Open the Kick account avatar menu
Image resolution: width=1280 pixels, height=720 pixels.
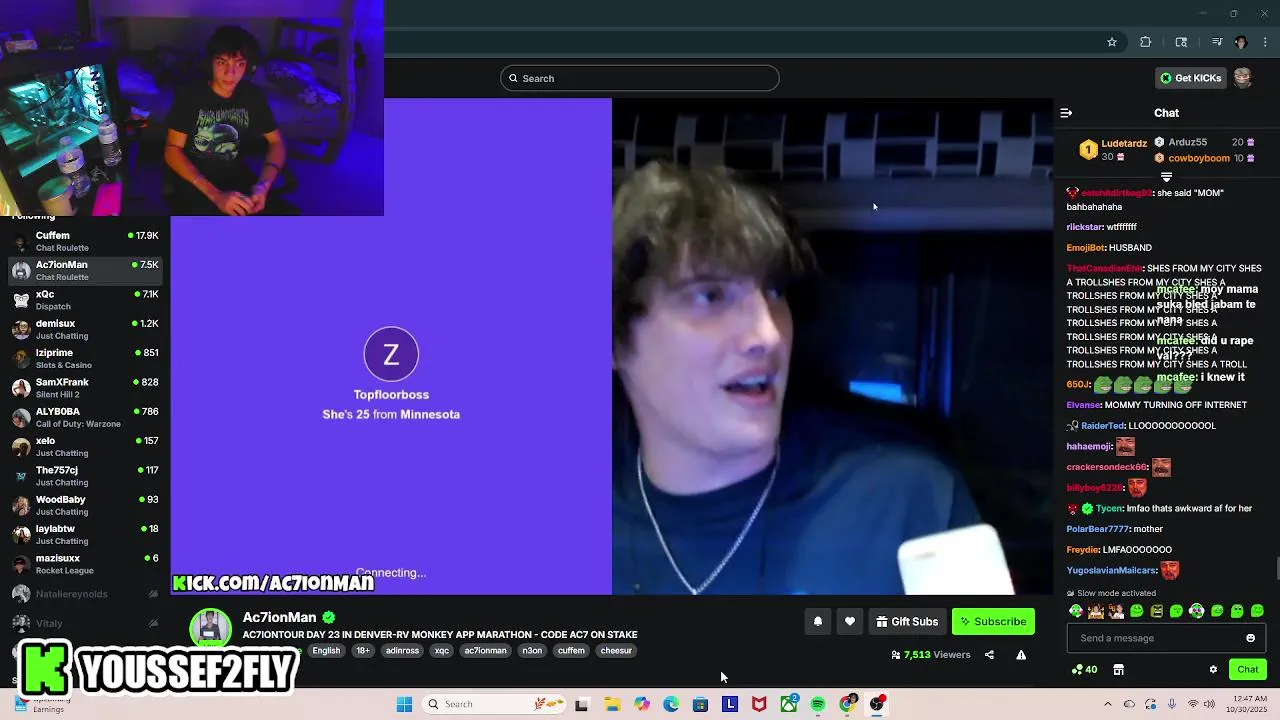[x=1242, y=78]
